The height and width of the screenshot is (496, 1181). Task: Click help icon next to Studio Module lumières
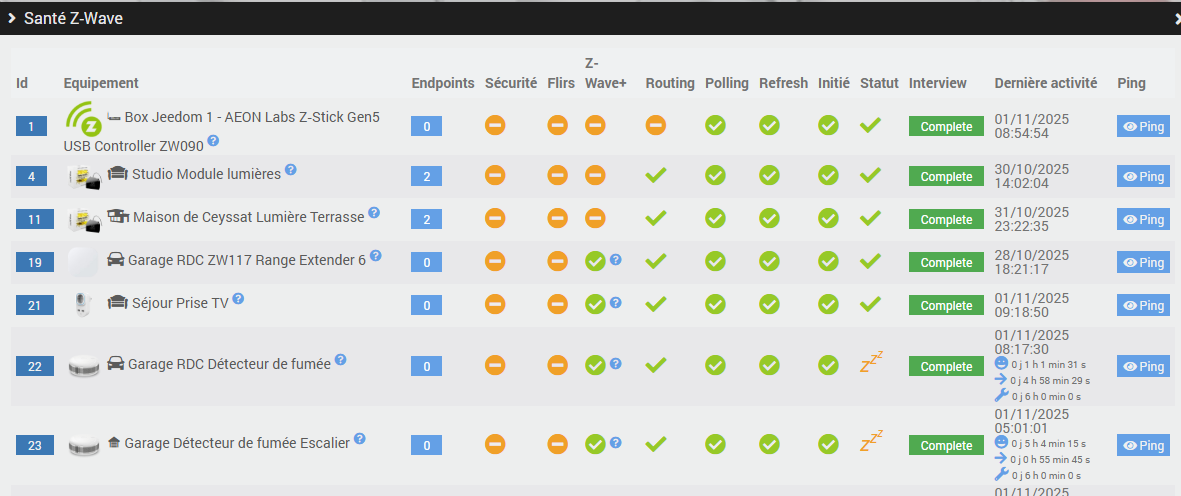click(290, 170)
